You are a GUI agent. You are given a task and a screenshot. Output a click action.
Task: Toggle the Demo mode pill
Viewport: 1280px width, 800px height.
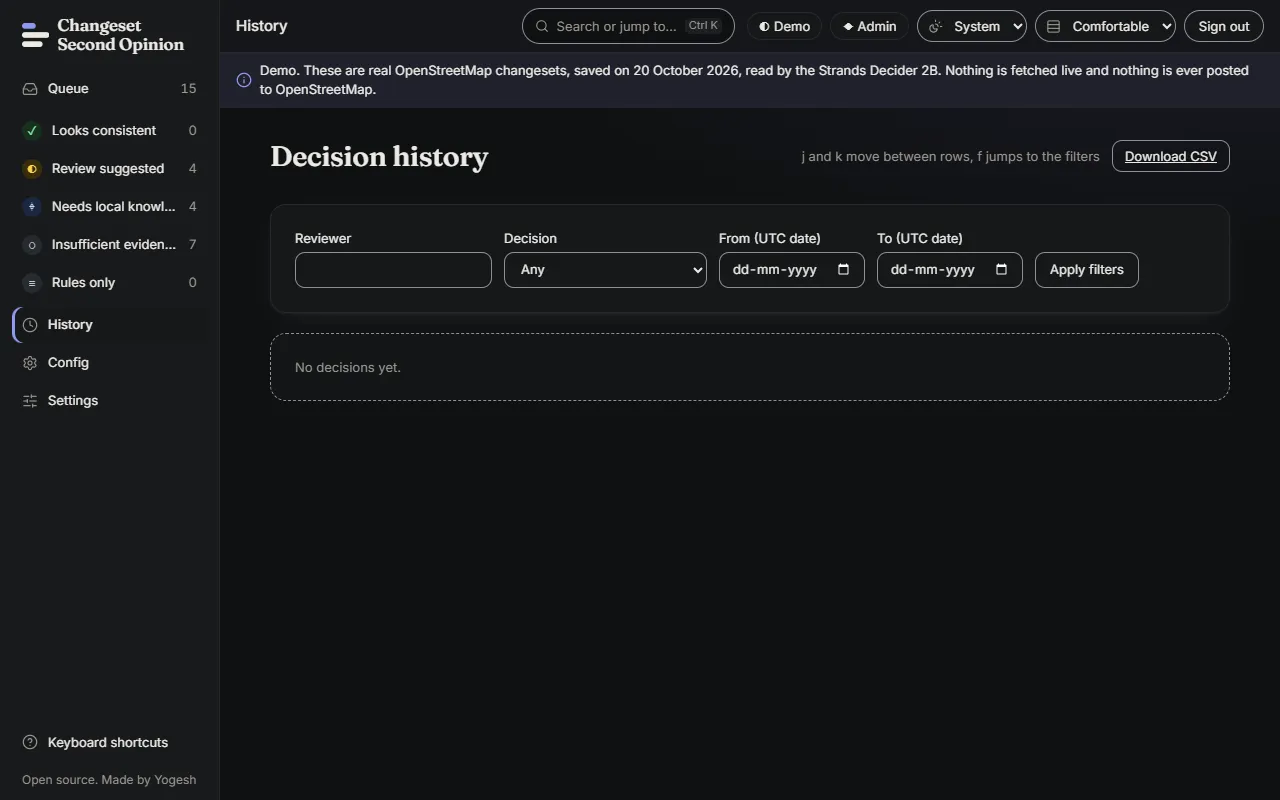pyautogui.click(x=784, y=27)
